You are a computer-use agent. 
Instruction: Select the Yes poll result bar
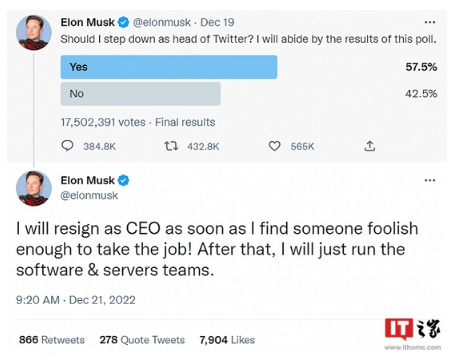click(169, 67)
